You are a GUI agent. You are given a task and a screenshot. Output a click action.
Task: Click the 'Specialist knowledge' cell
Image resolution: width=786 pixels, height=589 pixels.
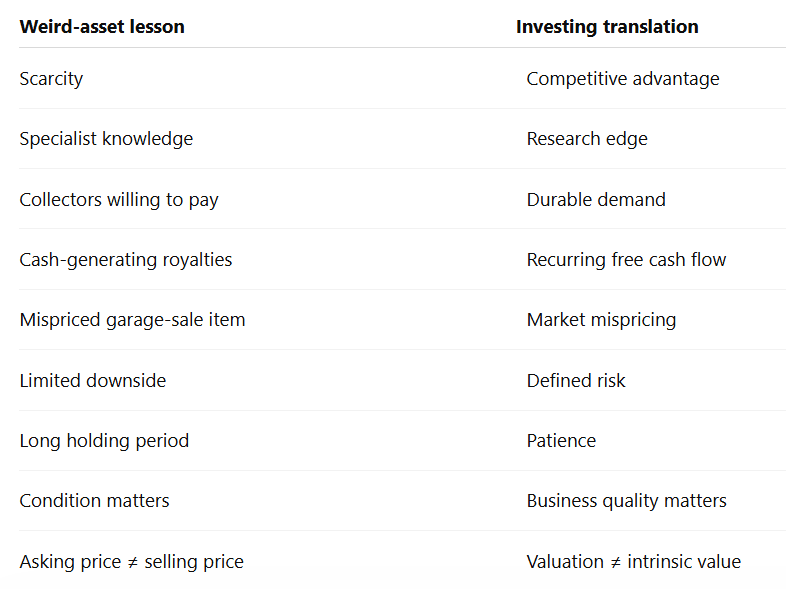[106, 139]
